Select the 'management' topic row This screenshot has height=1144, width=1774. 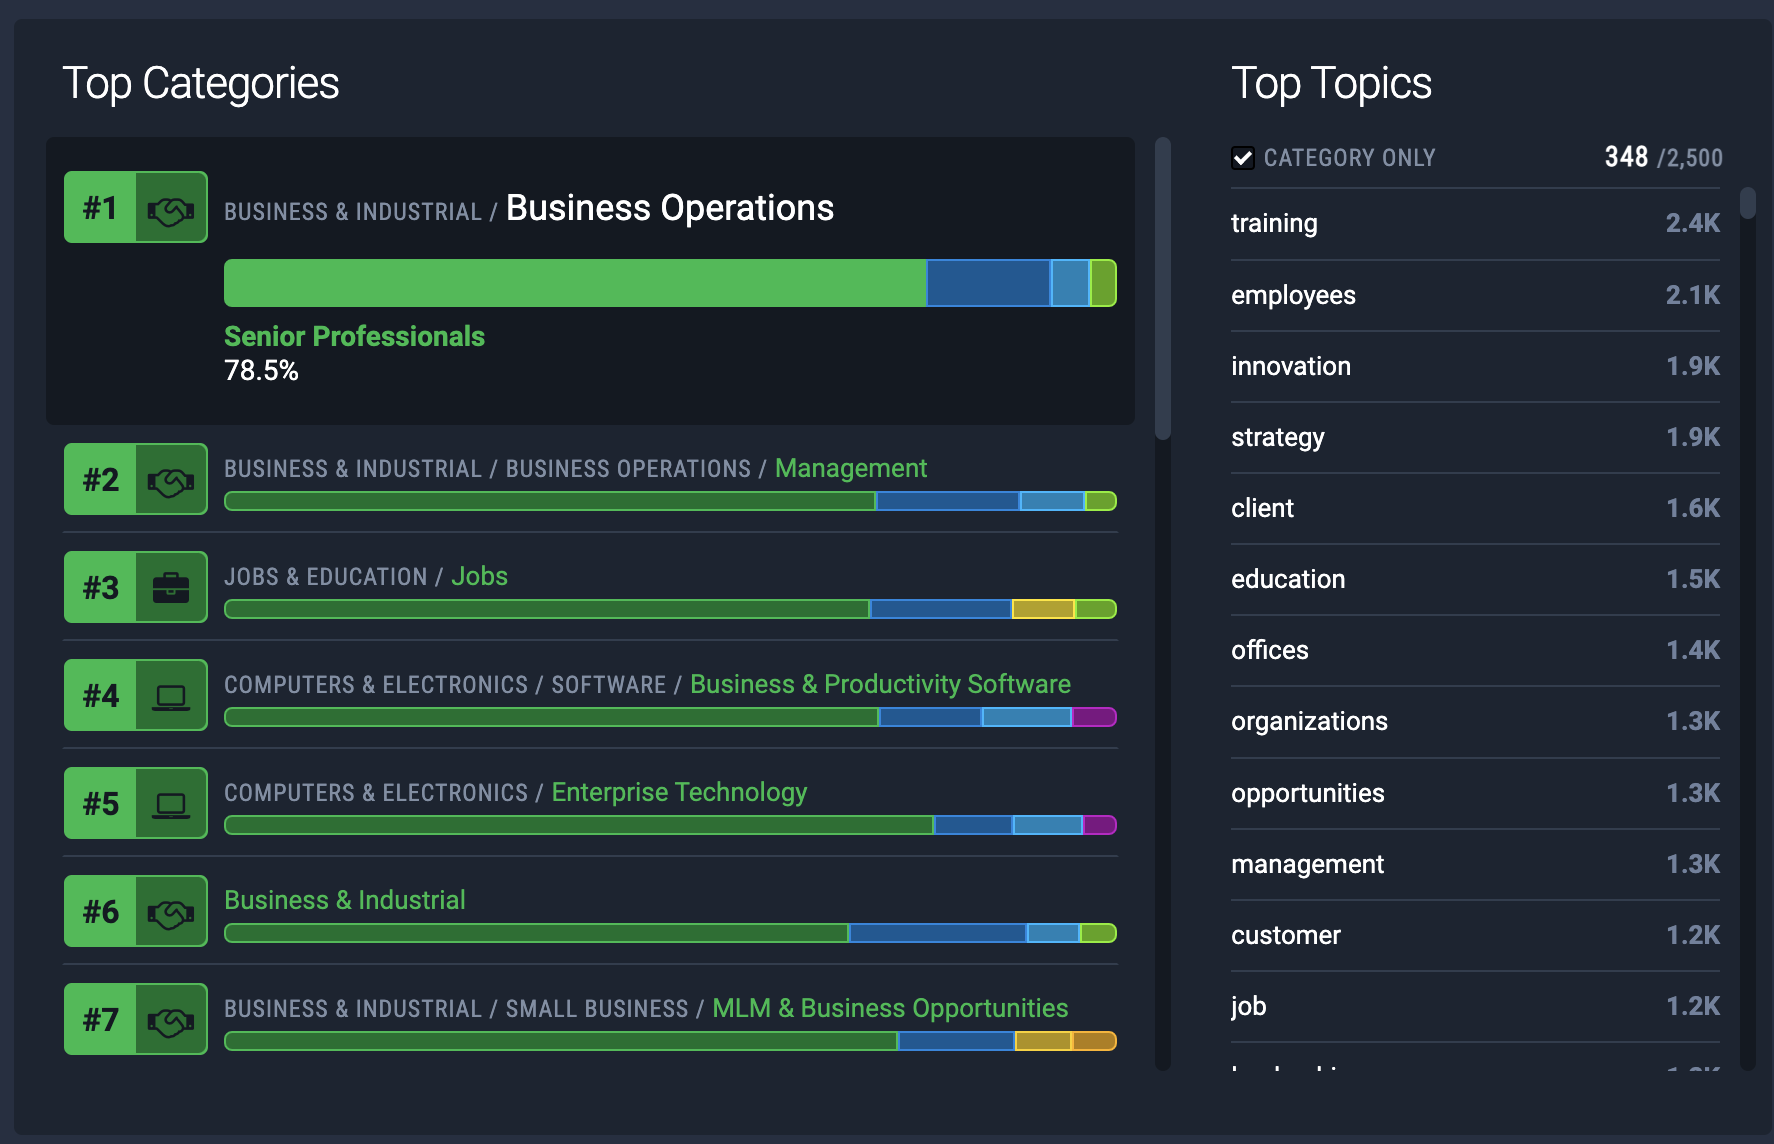click(1476, 864)
